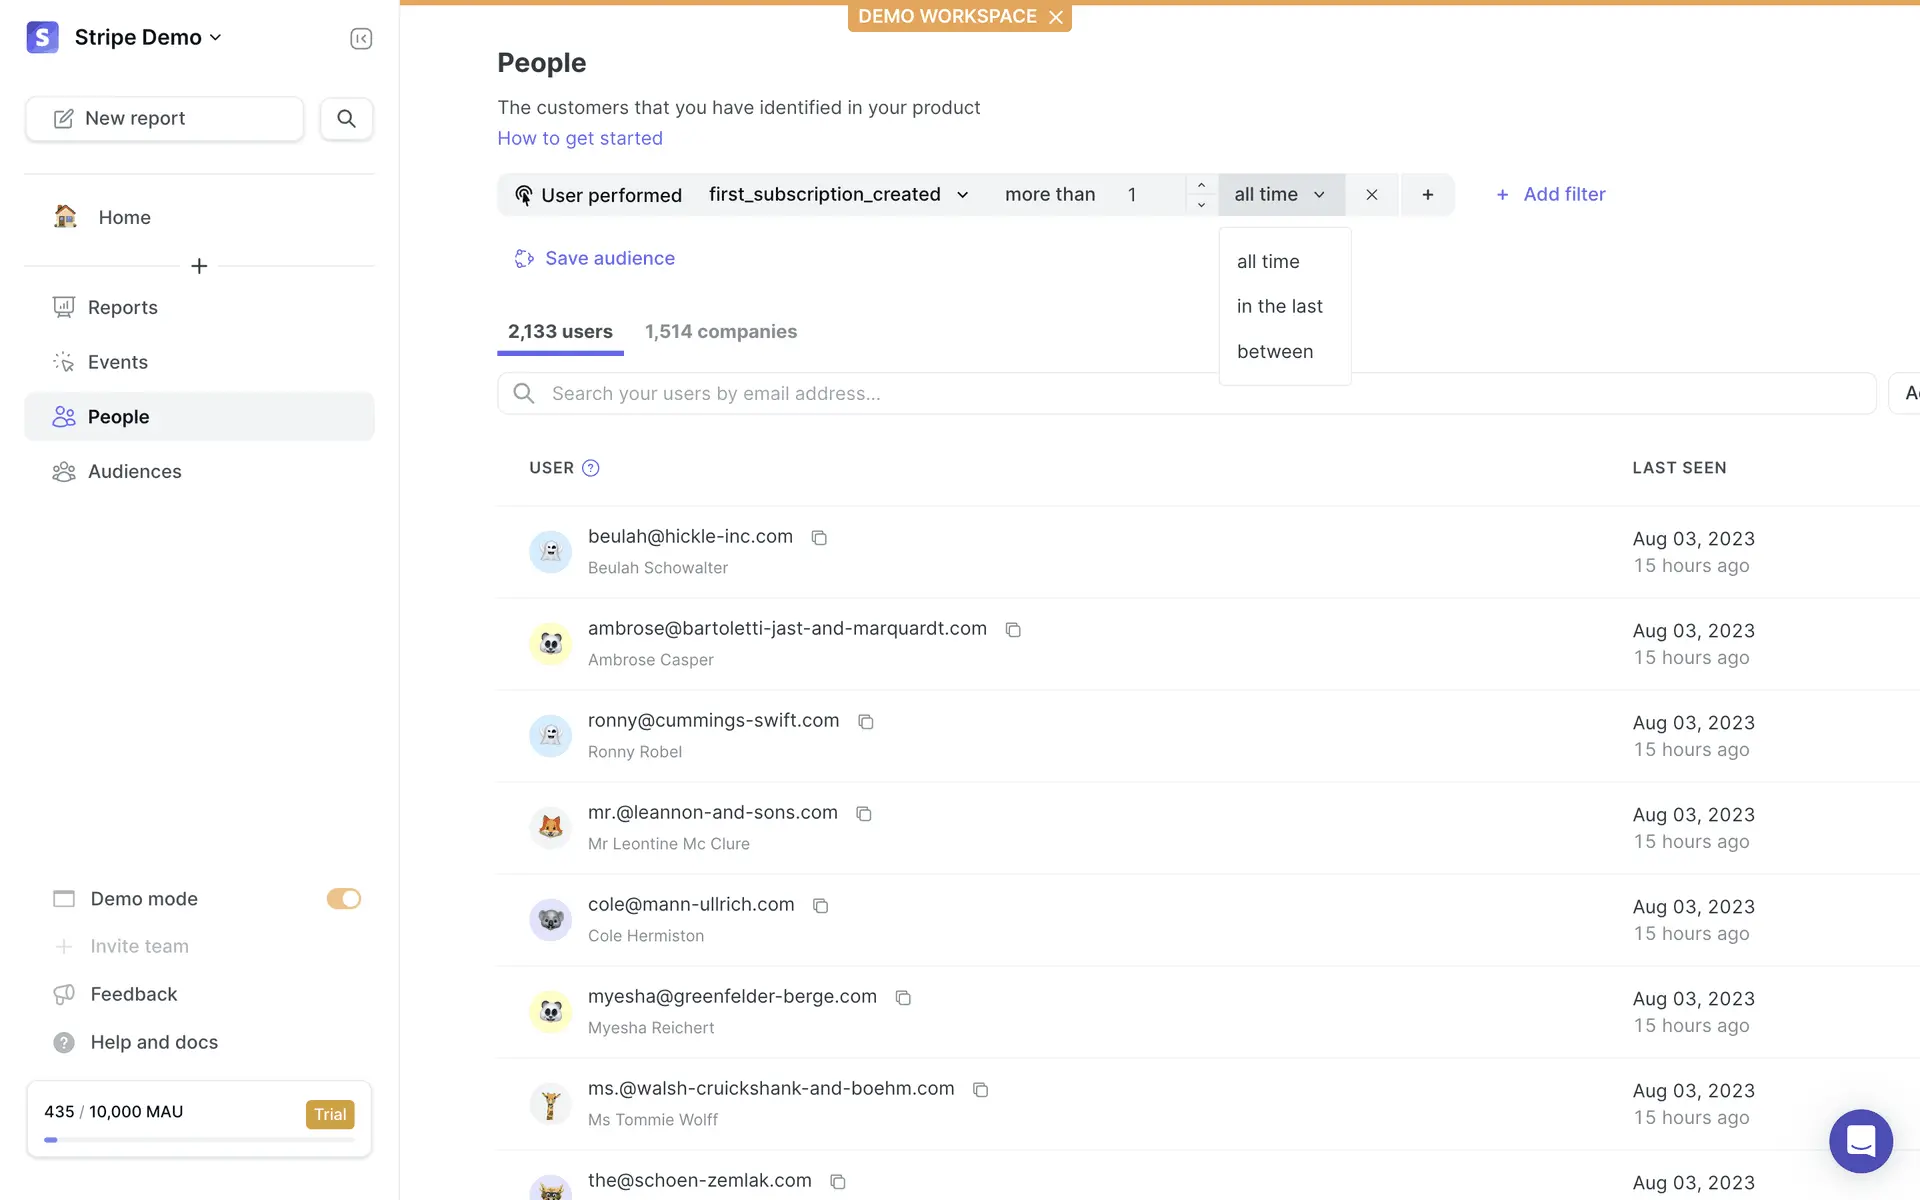Open the How to get started link
The height and width of the screenshot is (1200, 1920).
580,138
